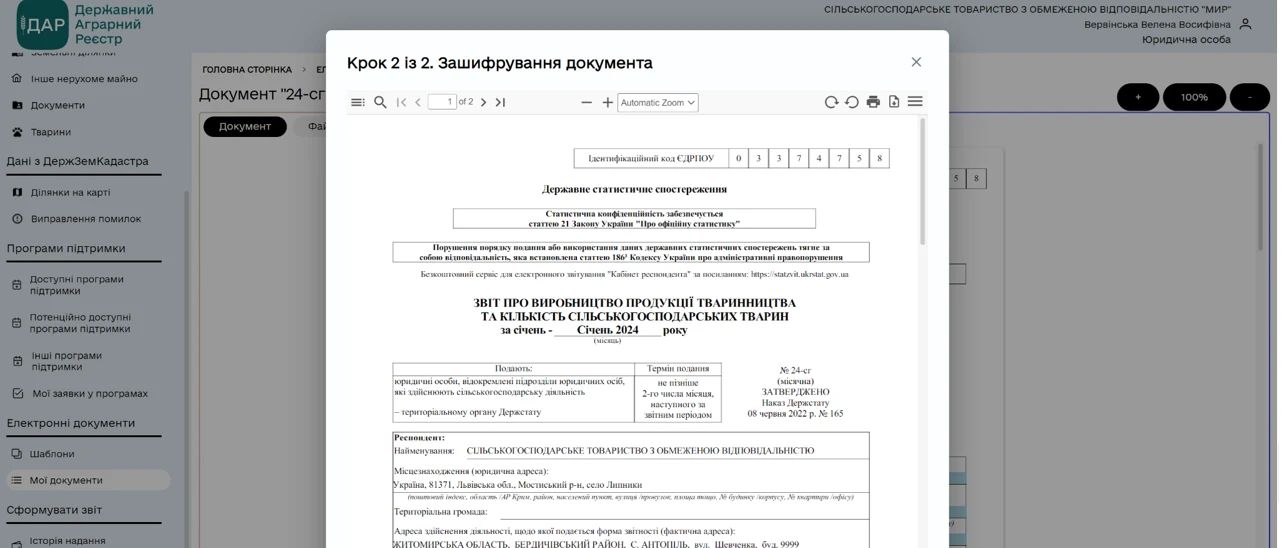This screenshot has width=1282, height=548.
Task: Open Виправлення помилок
Action: (x=86, y=219)
